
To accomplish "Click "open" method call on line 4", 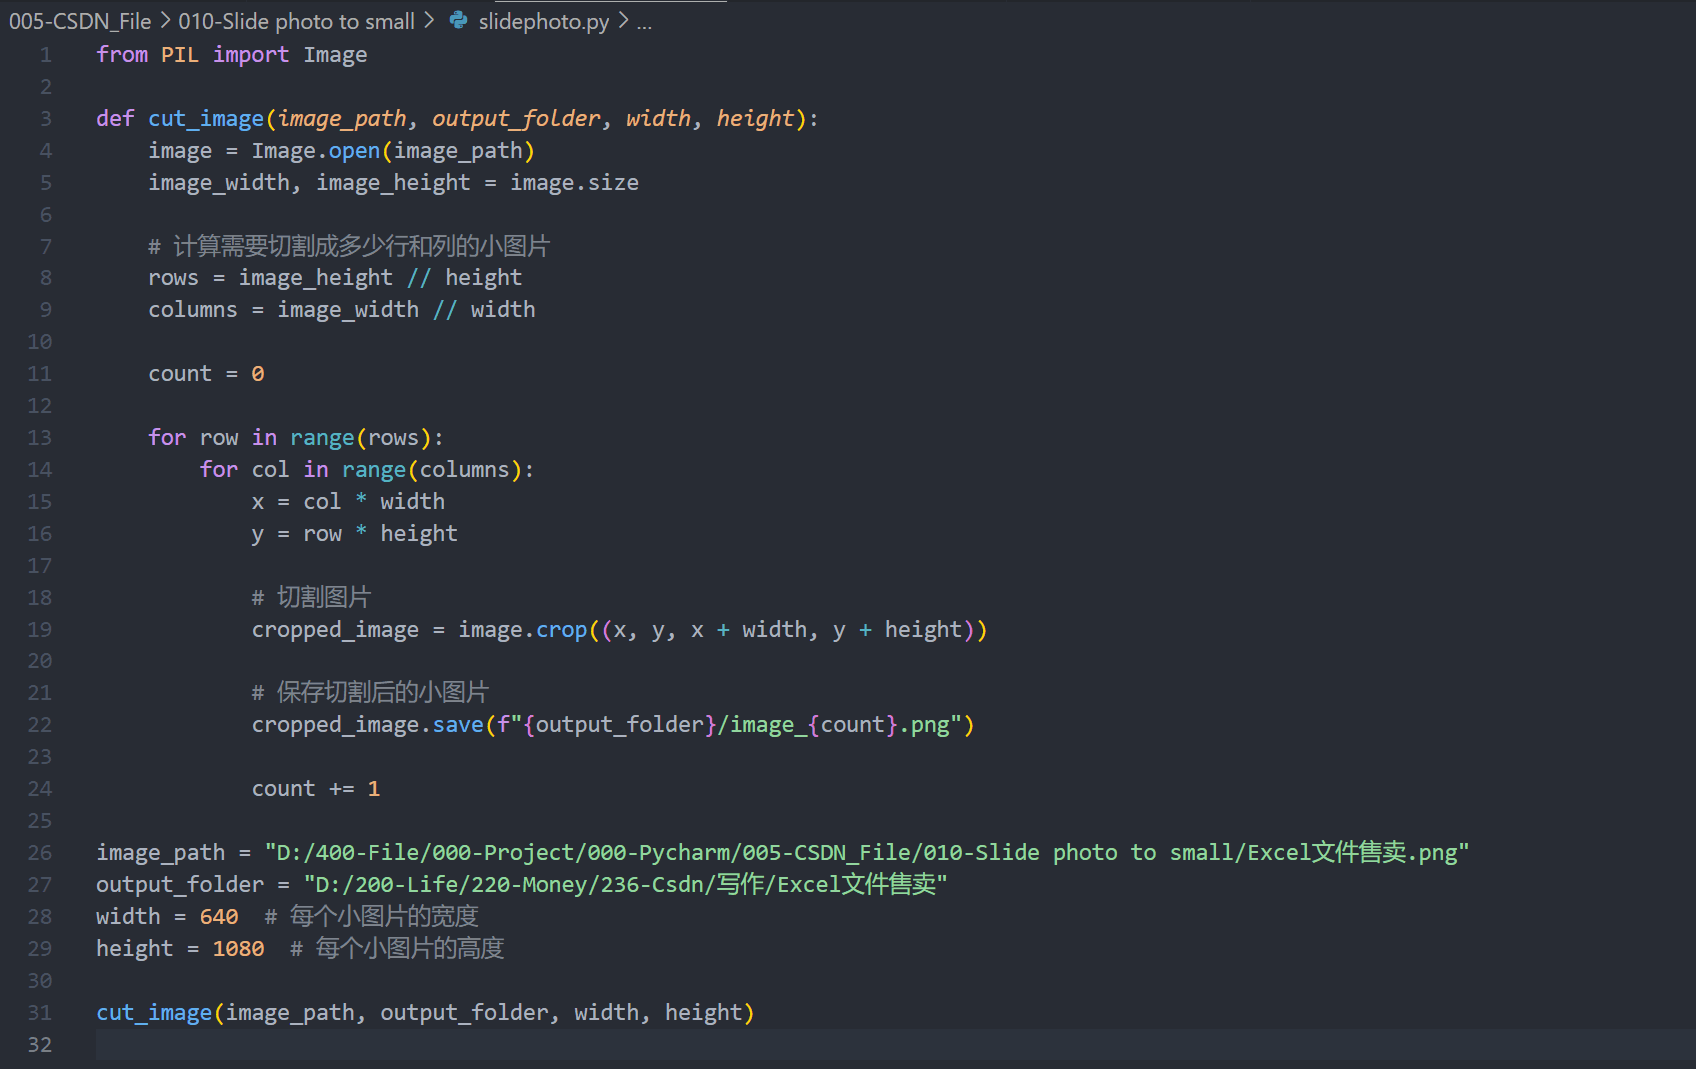I will [x=354, y=151].
